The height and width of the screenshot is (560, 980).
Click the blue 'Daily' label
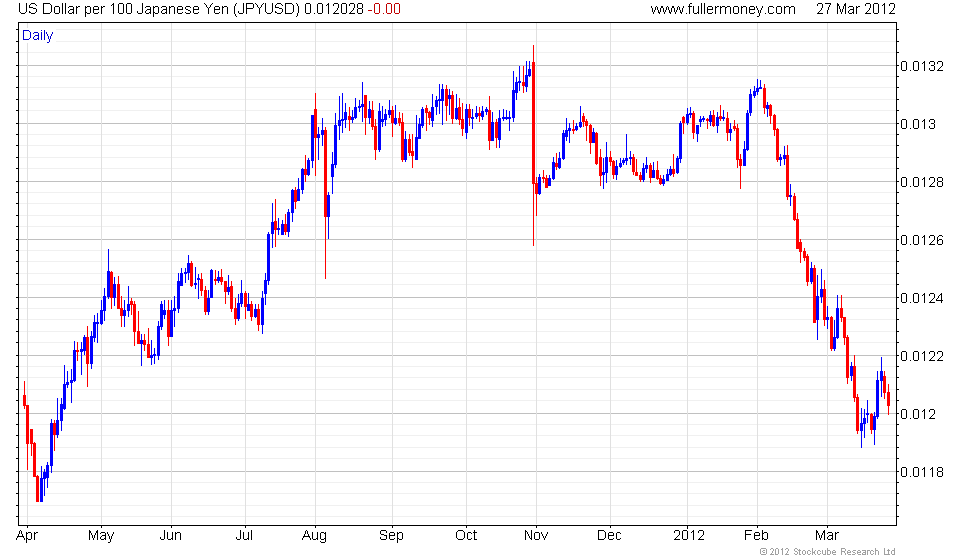(38, 36)
